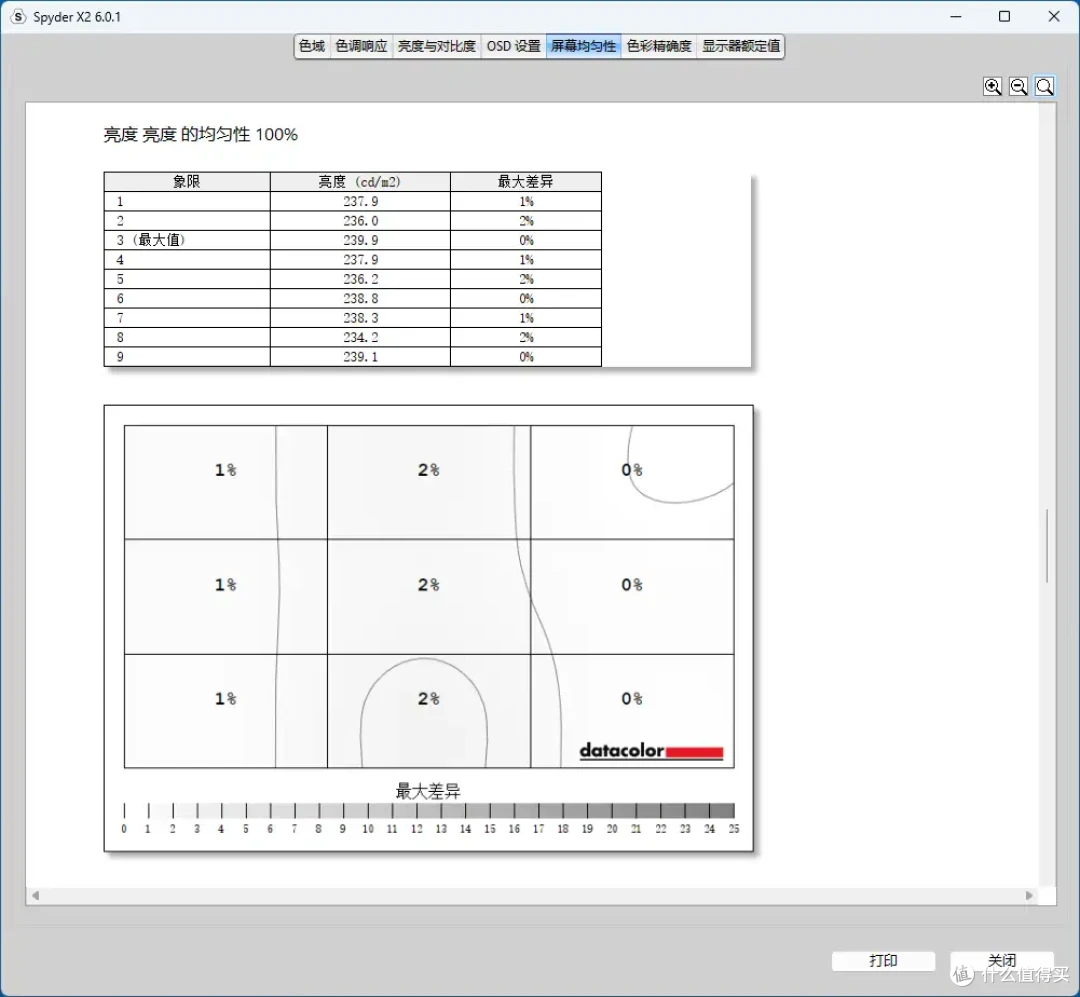Click the 象限 column header
The image size is (1080, 997).
pos(187,182)
